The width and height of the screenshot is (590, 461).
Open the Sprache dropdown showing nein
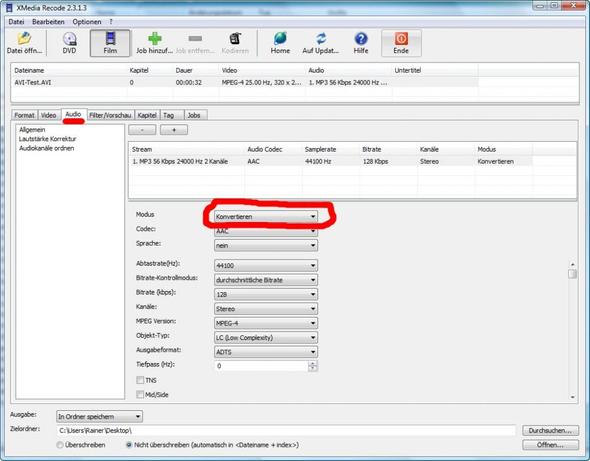pos(266,245)
